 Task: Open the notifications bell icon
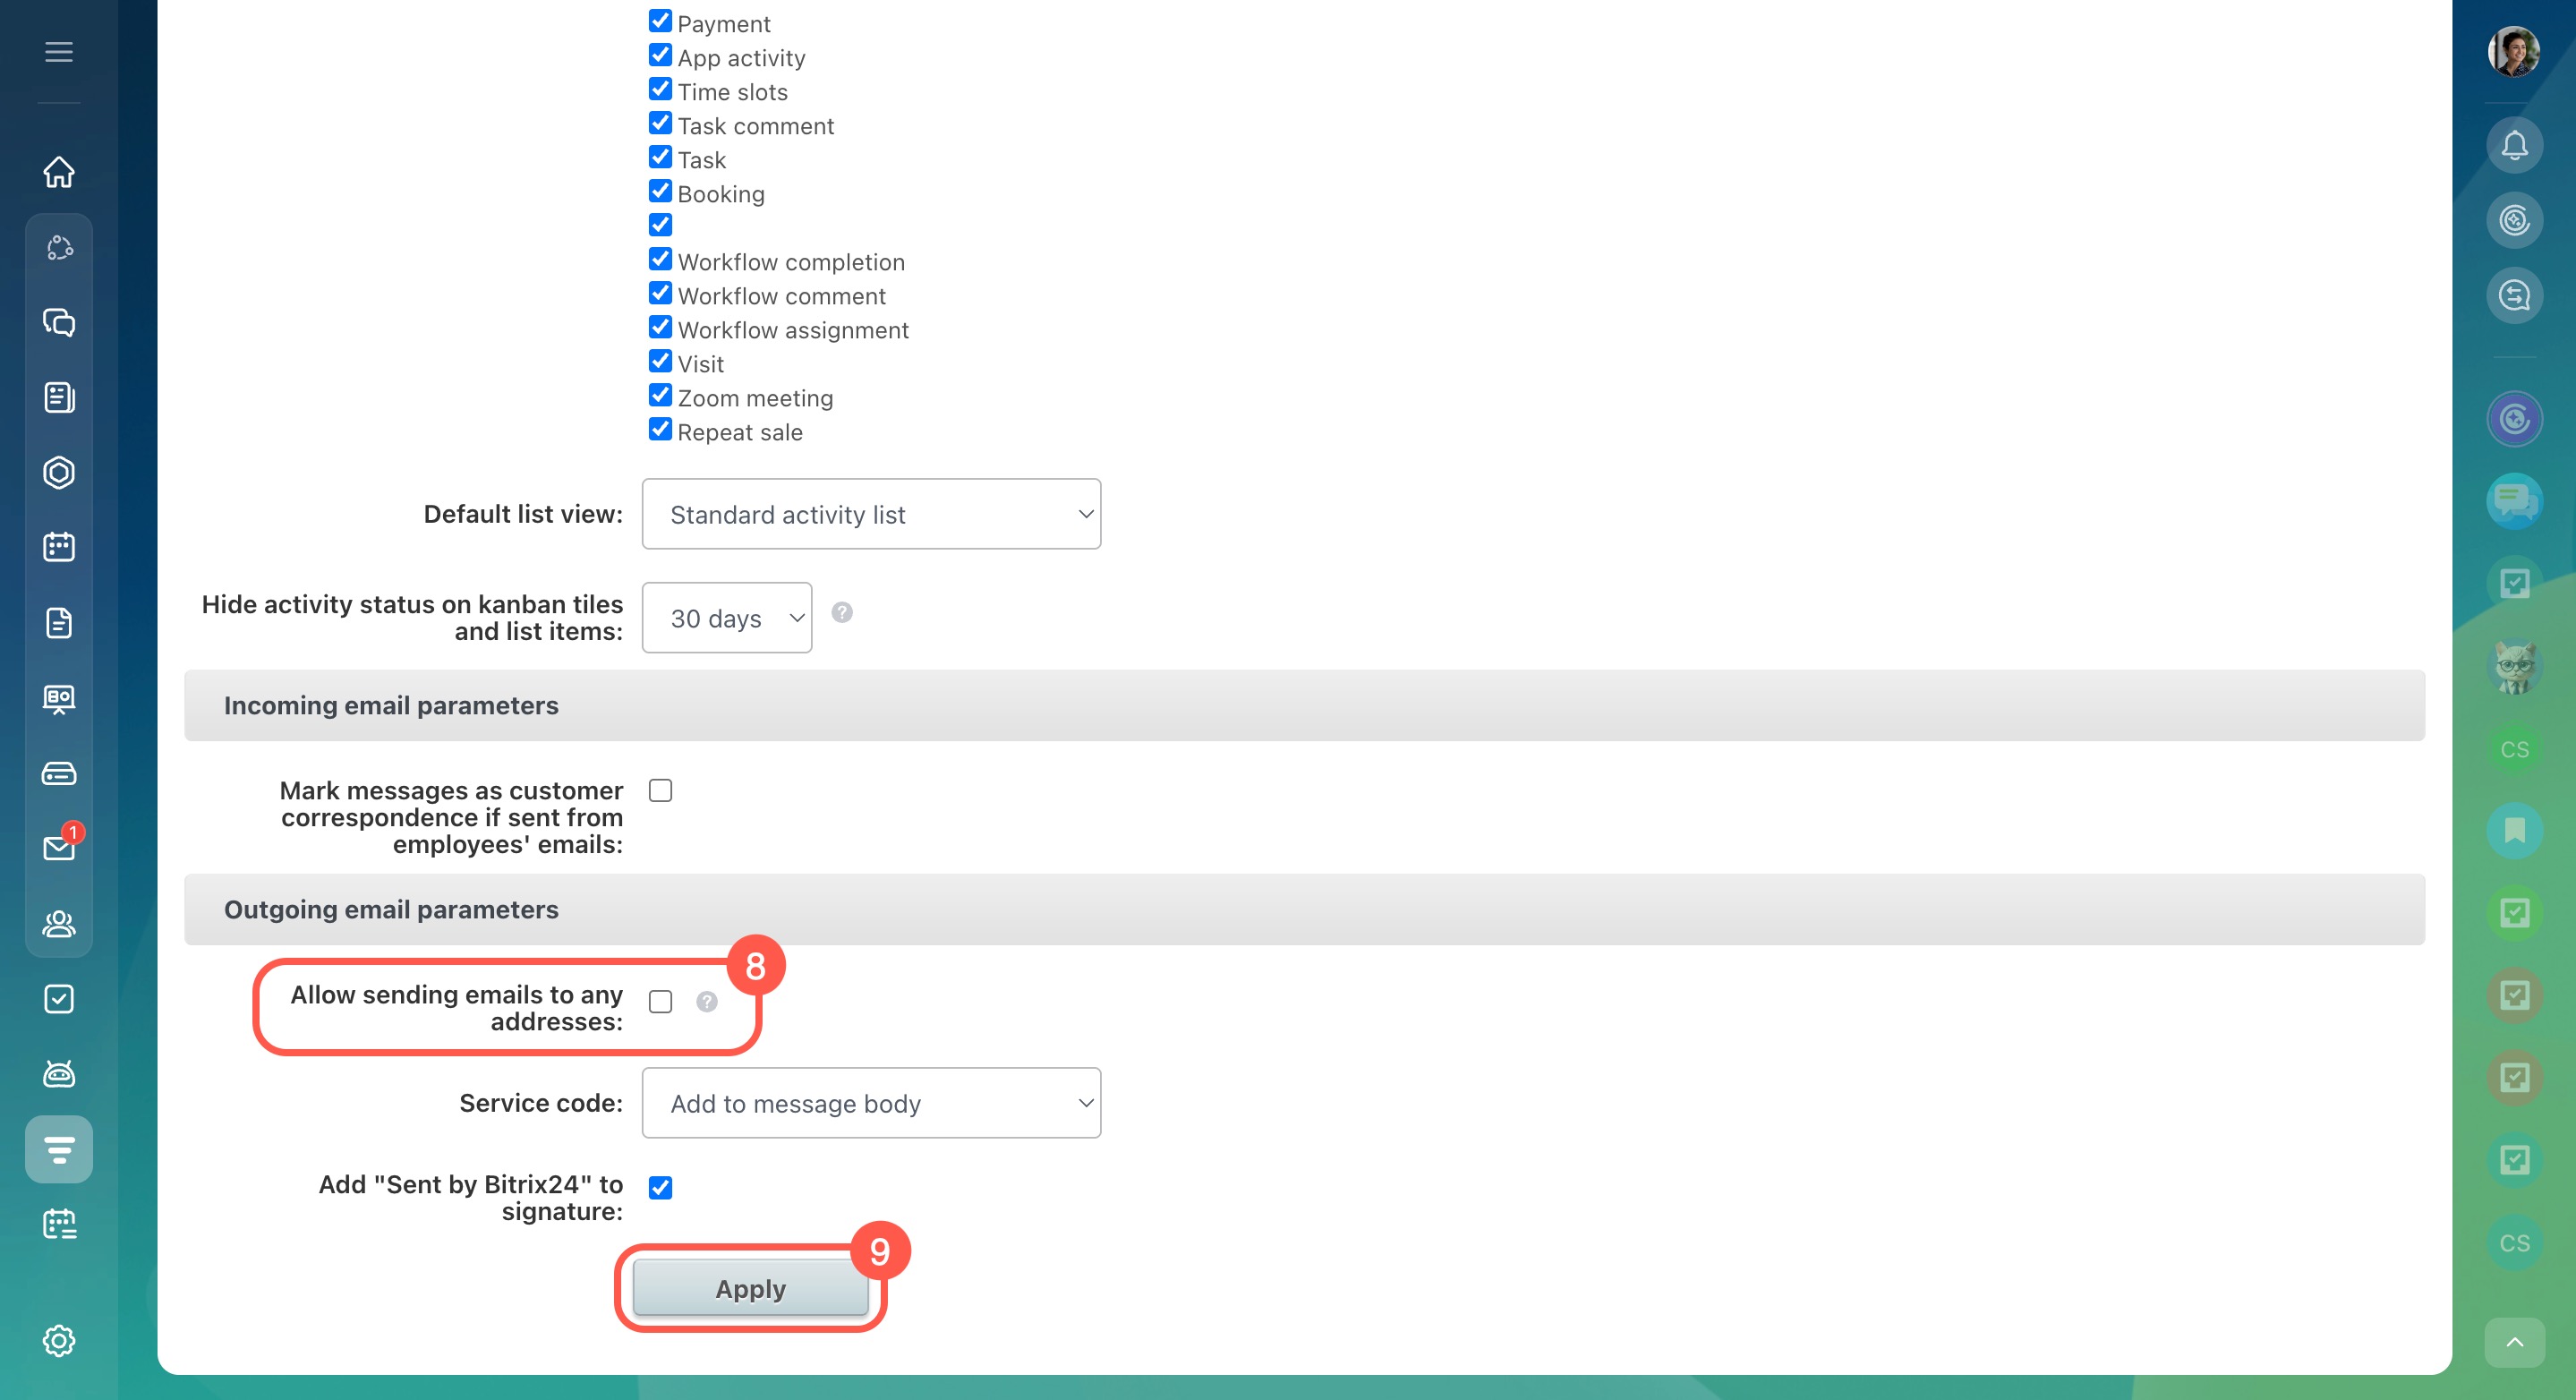coord(2514,146)
